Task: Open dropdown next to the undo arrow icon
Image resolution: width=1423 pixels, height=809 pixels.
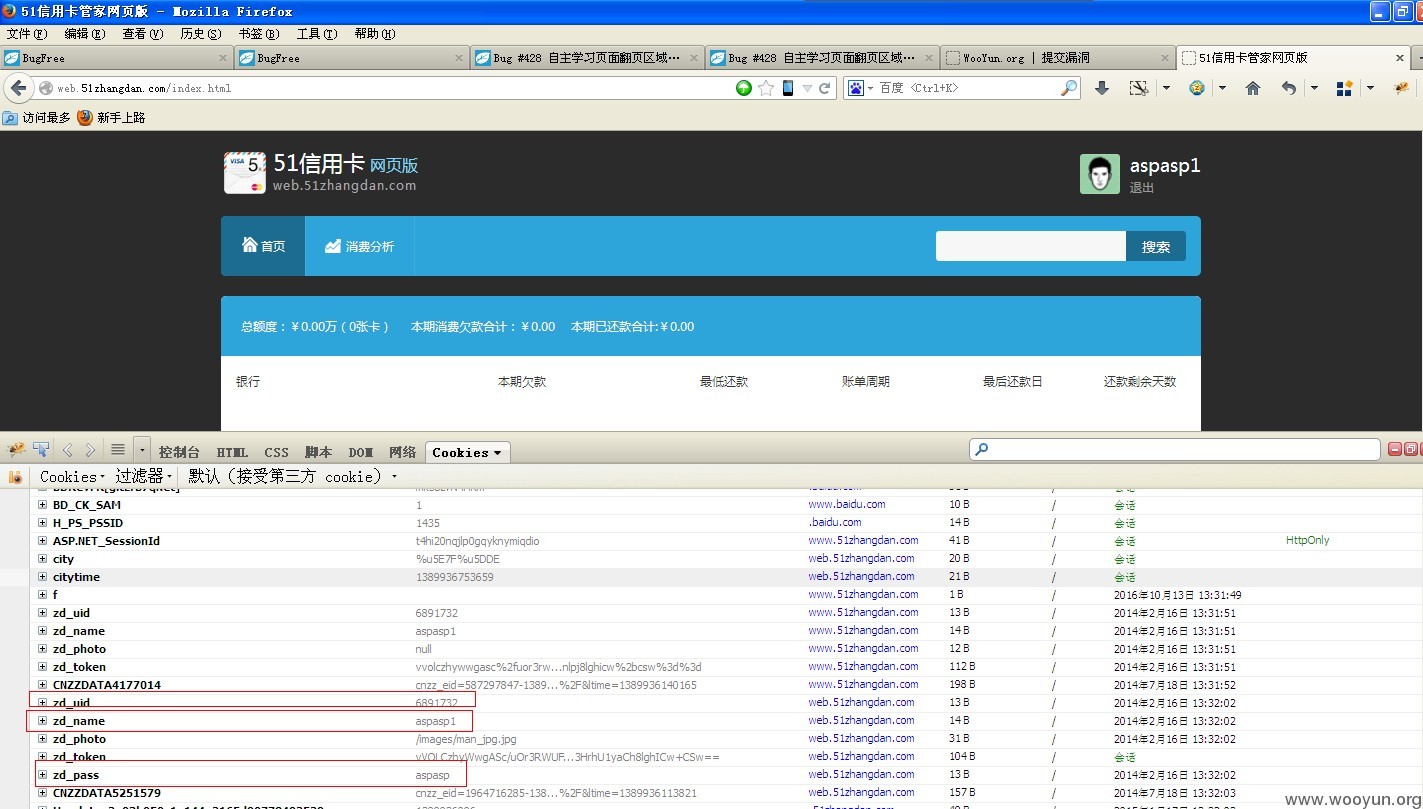Action: click(x=1314, y=88)
